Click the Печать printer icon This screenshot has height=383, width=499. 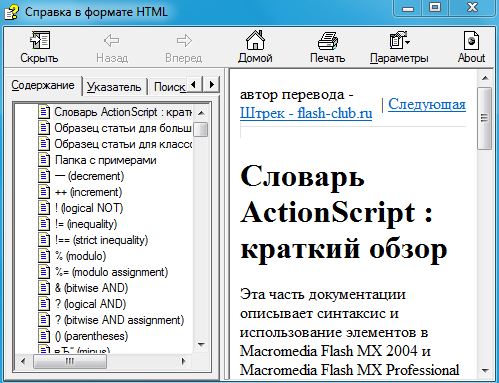(328, 41)
